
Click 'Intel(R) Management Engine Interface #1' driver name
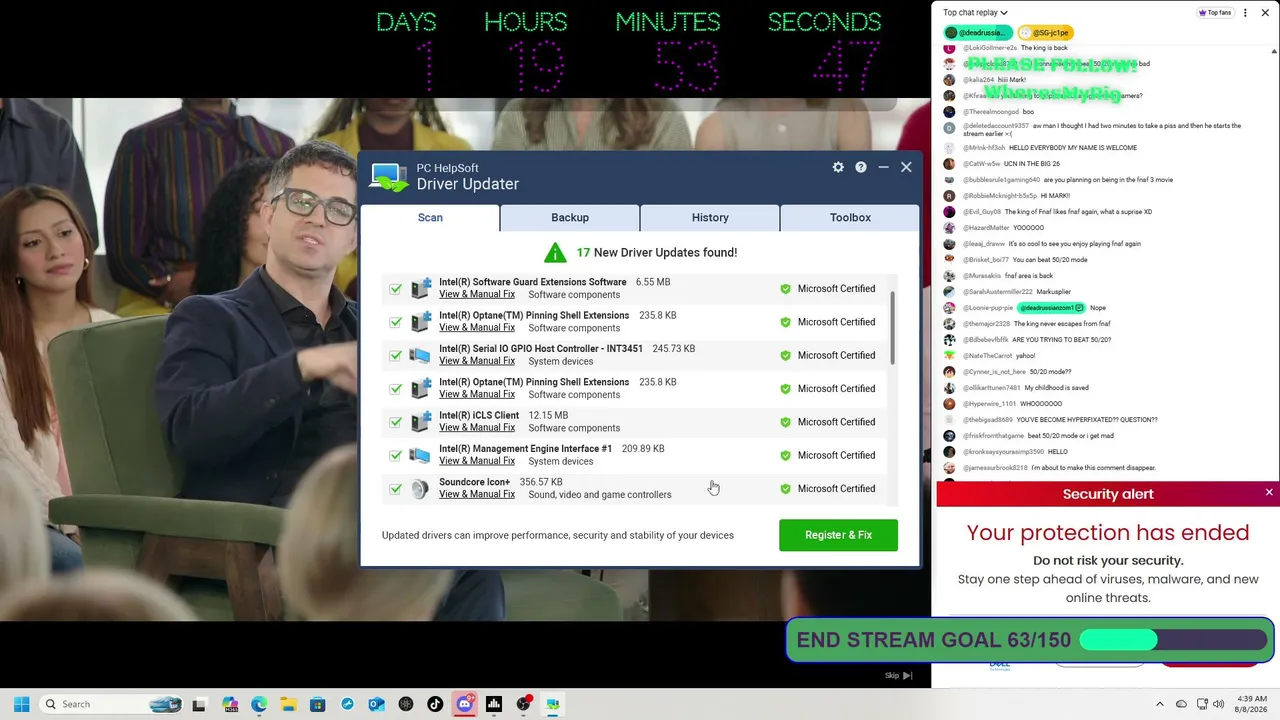point(525,449)
